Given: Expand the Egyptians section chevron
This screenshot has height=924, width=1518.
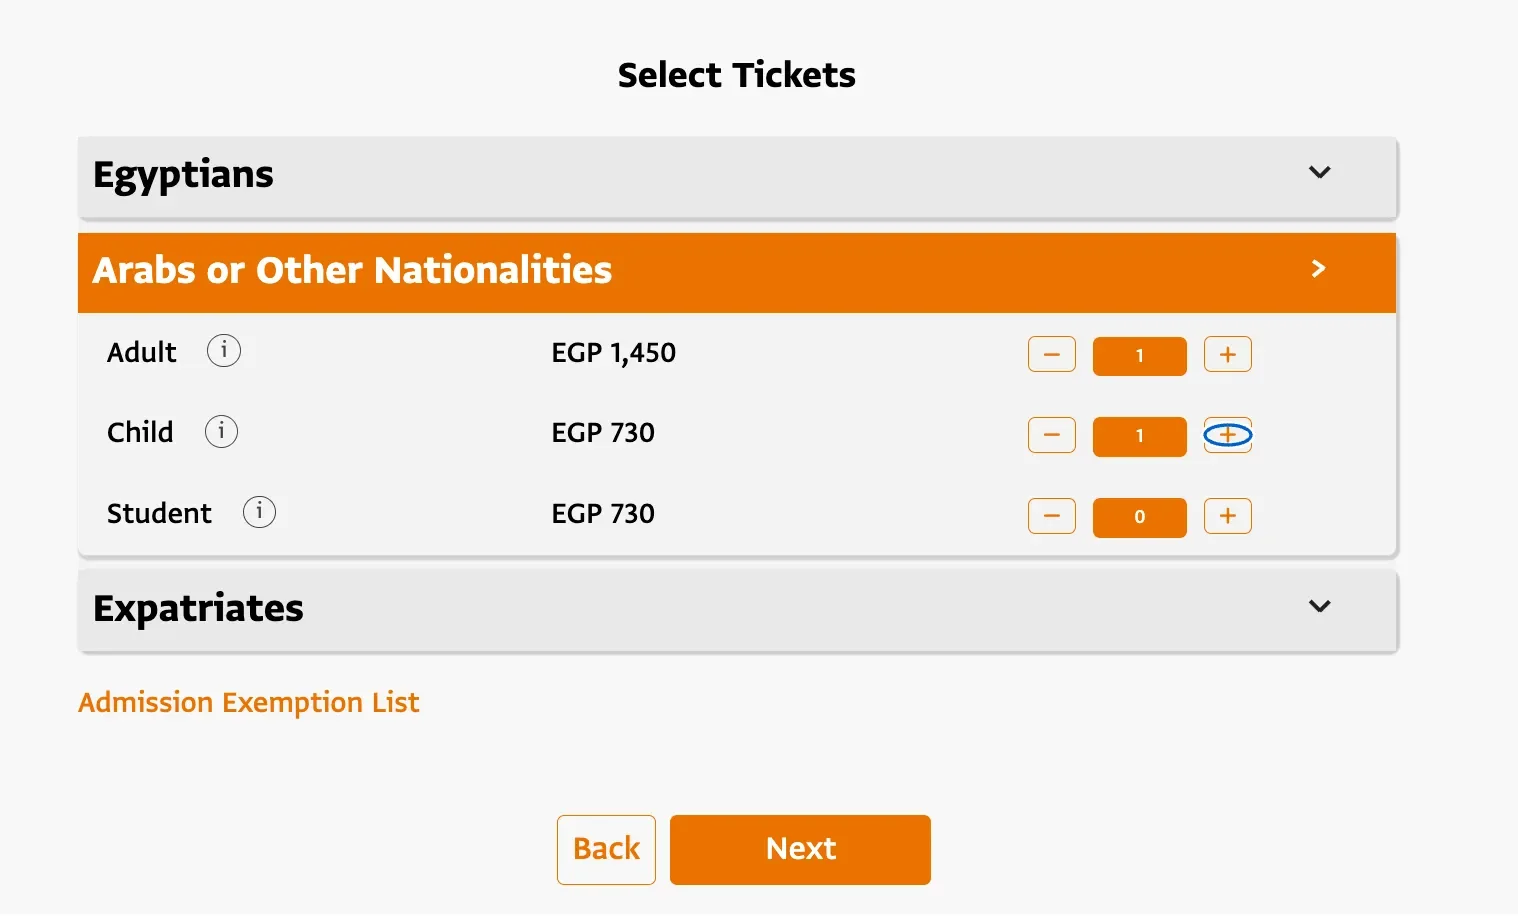Looking at the screenshot, I should click(x=1319, y=173).
